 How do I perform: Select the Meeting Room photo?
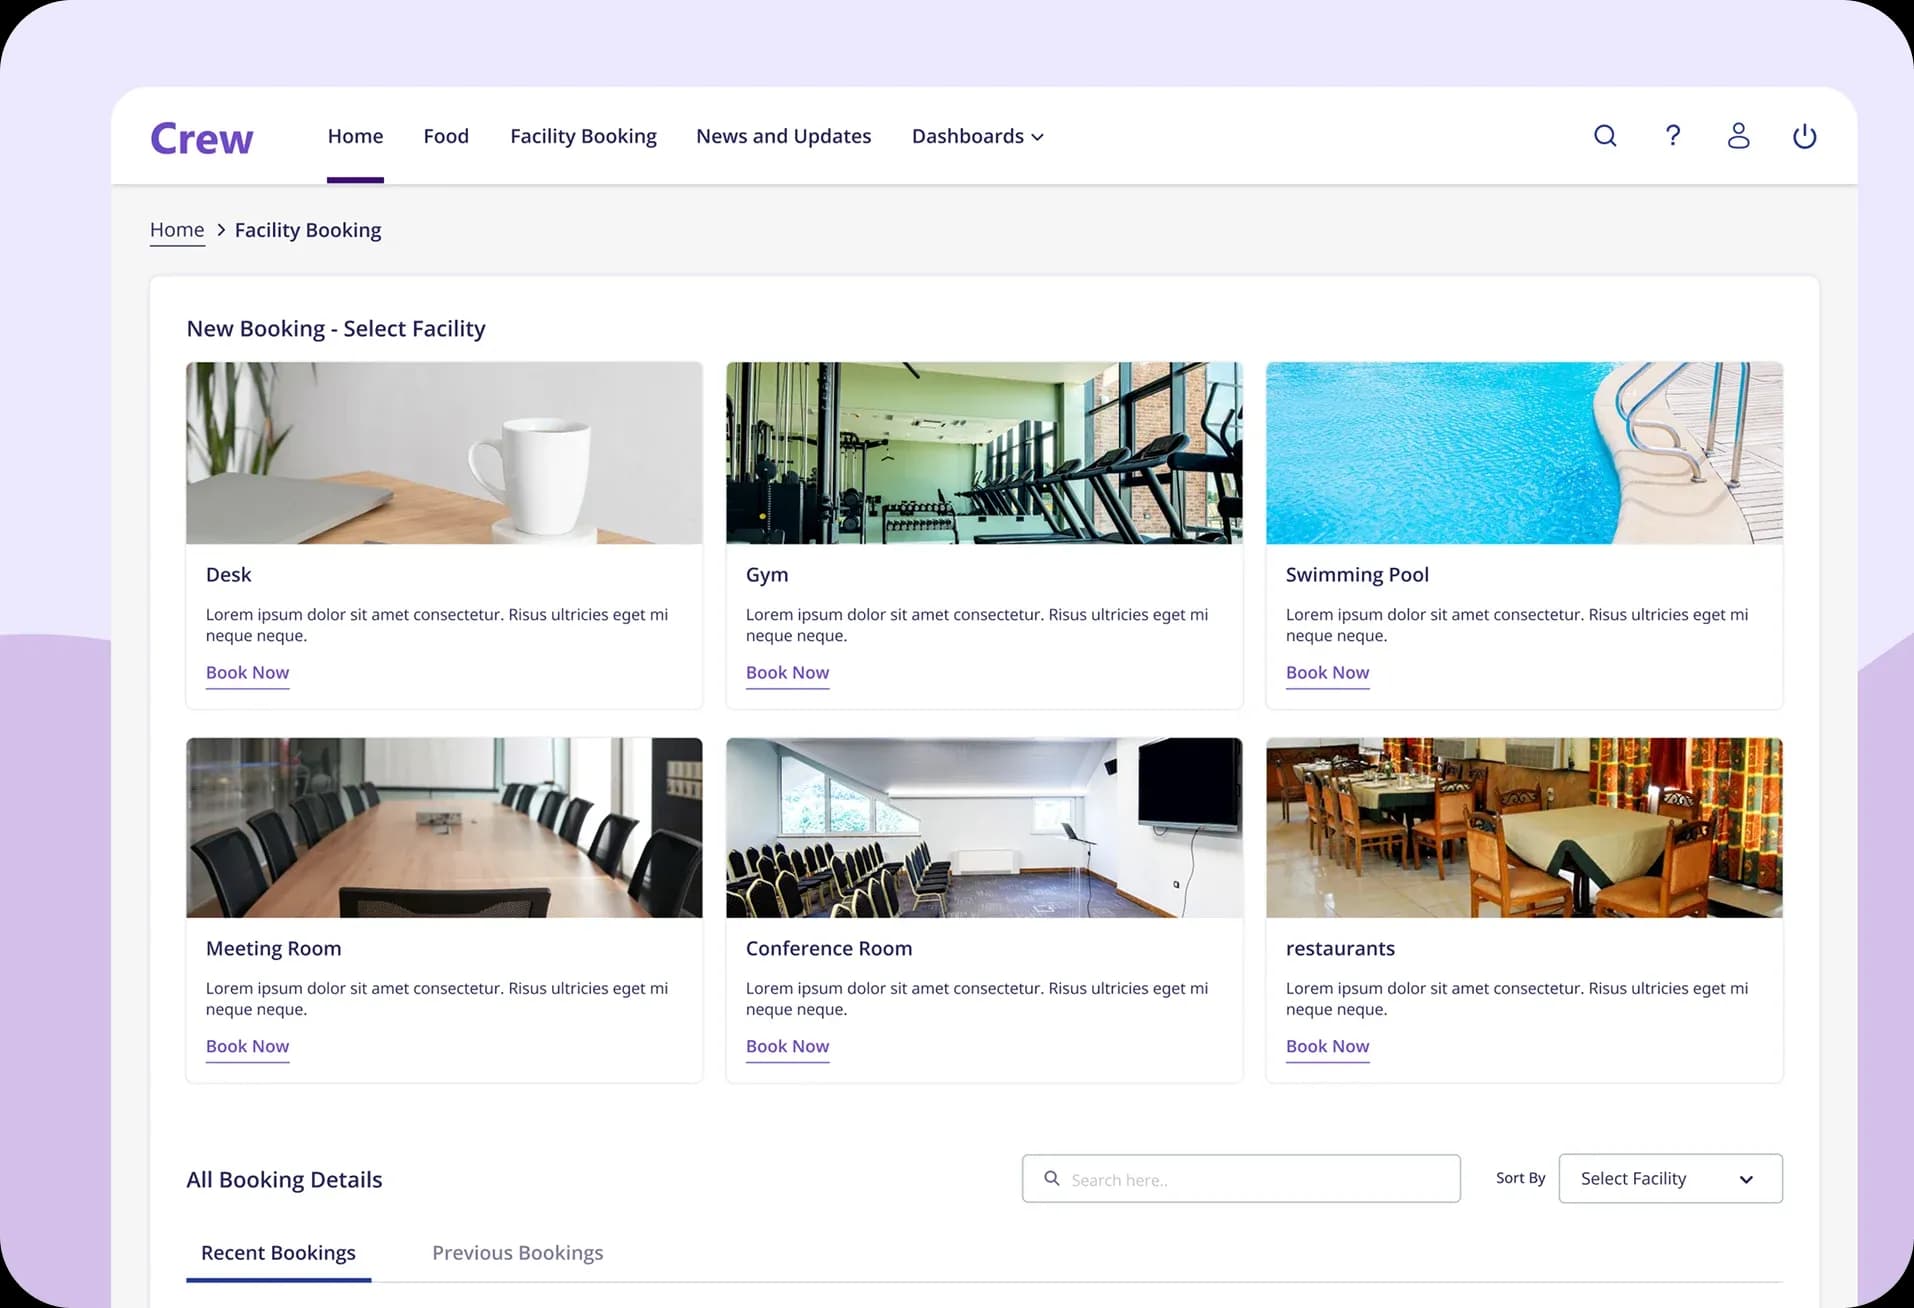pos(444,828)
